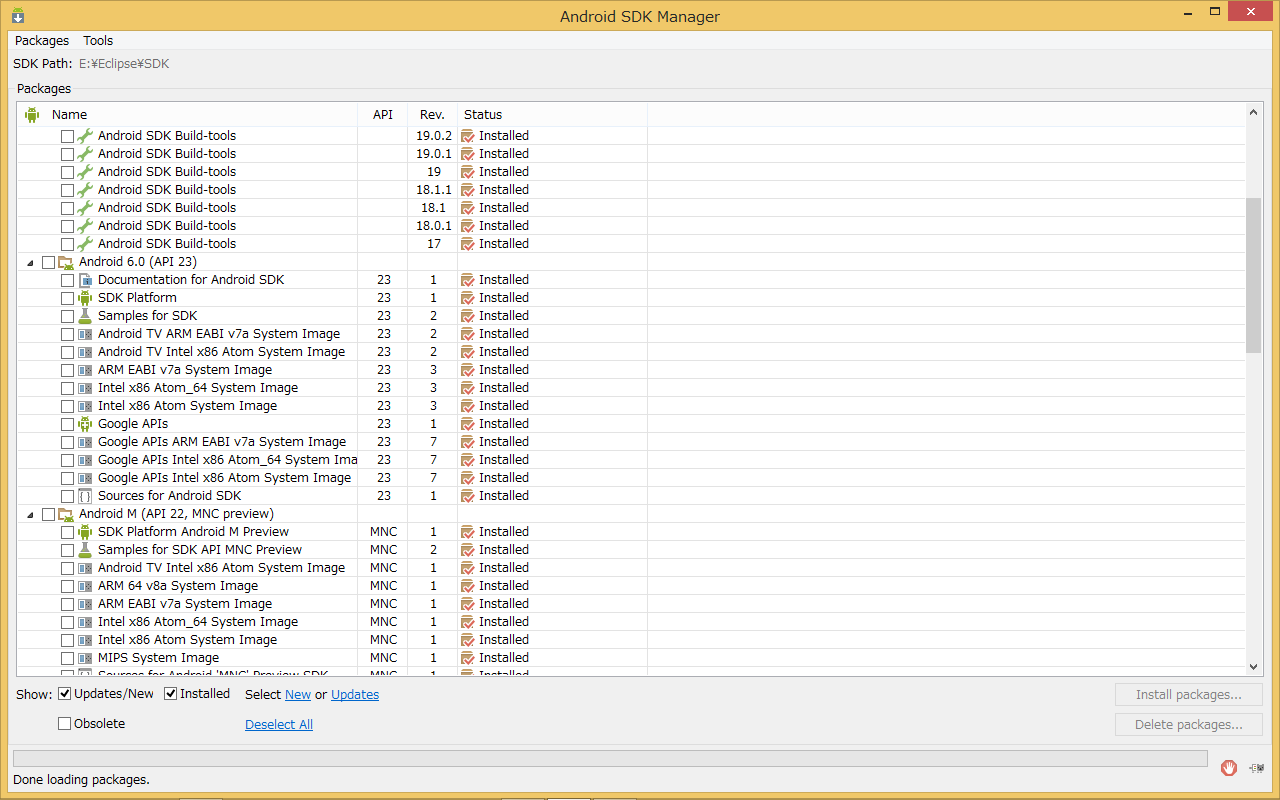Click the packages list vertical scrollbar thumb

pos(1254,275)
